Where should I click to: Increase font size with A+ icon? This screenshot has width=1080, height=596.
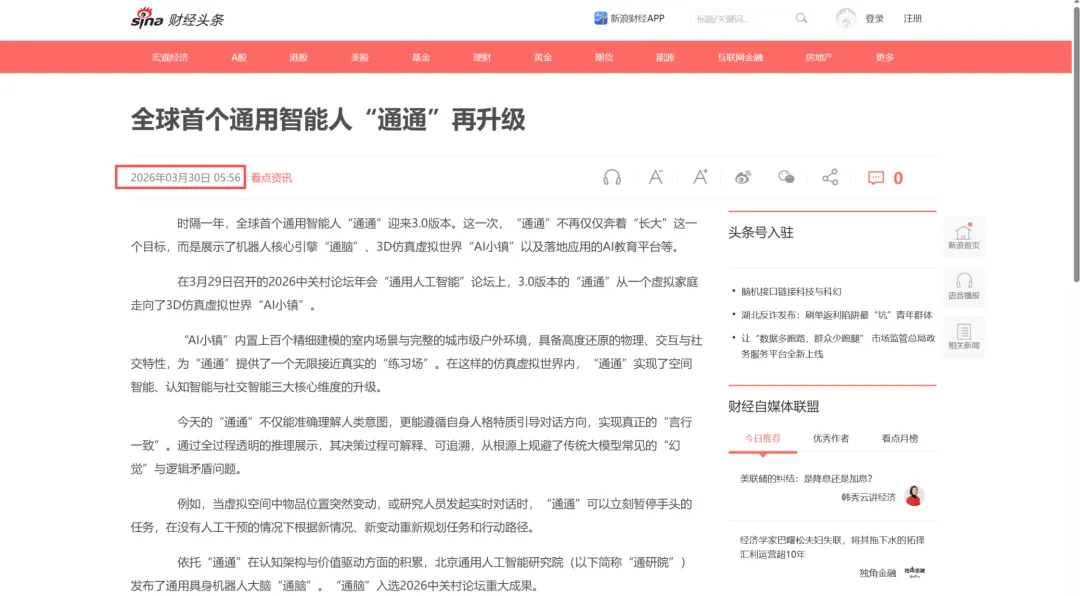(x=700, y=178)
